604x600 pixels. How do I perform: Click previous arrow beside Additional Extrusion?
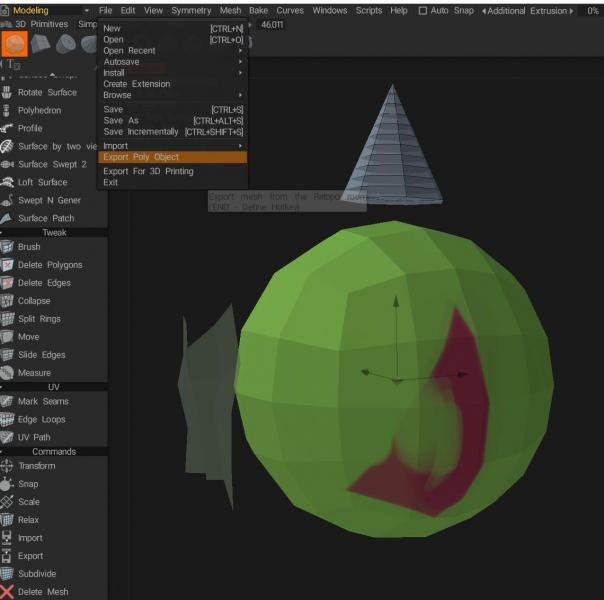coord(484,11)
